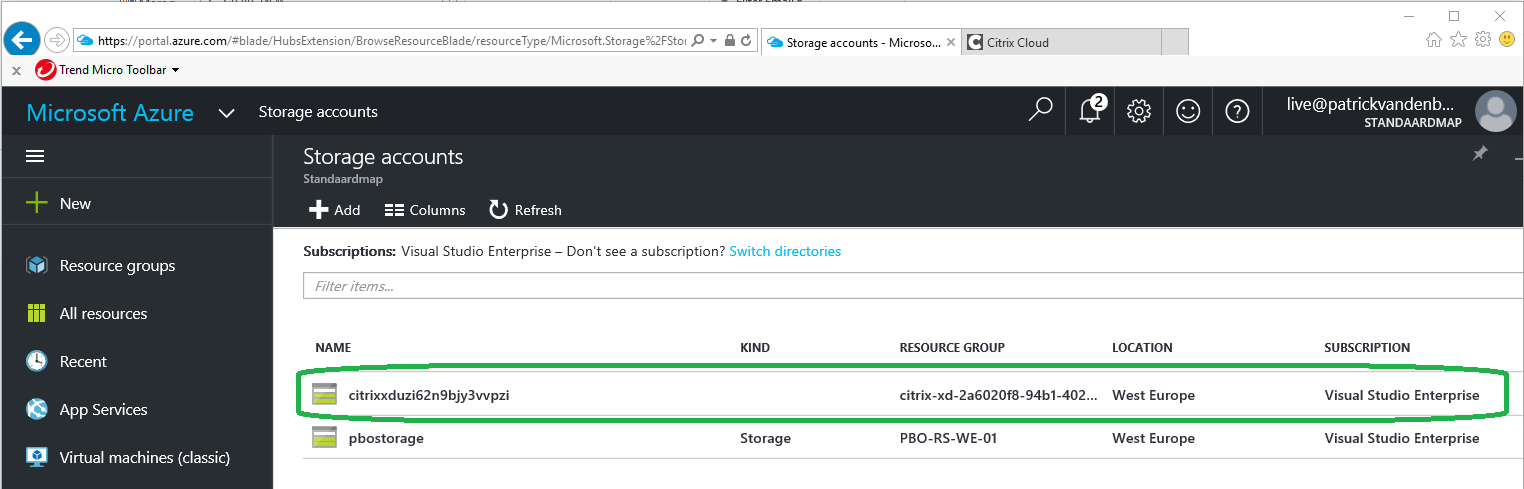The image size is (1524, 489).
Task: Click the Virtual machines (classic) monitor icon
Action: point(37,457)
